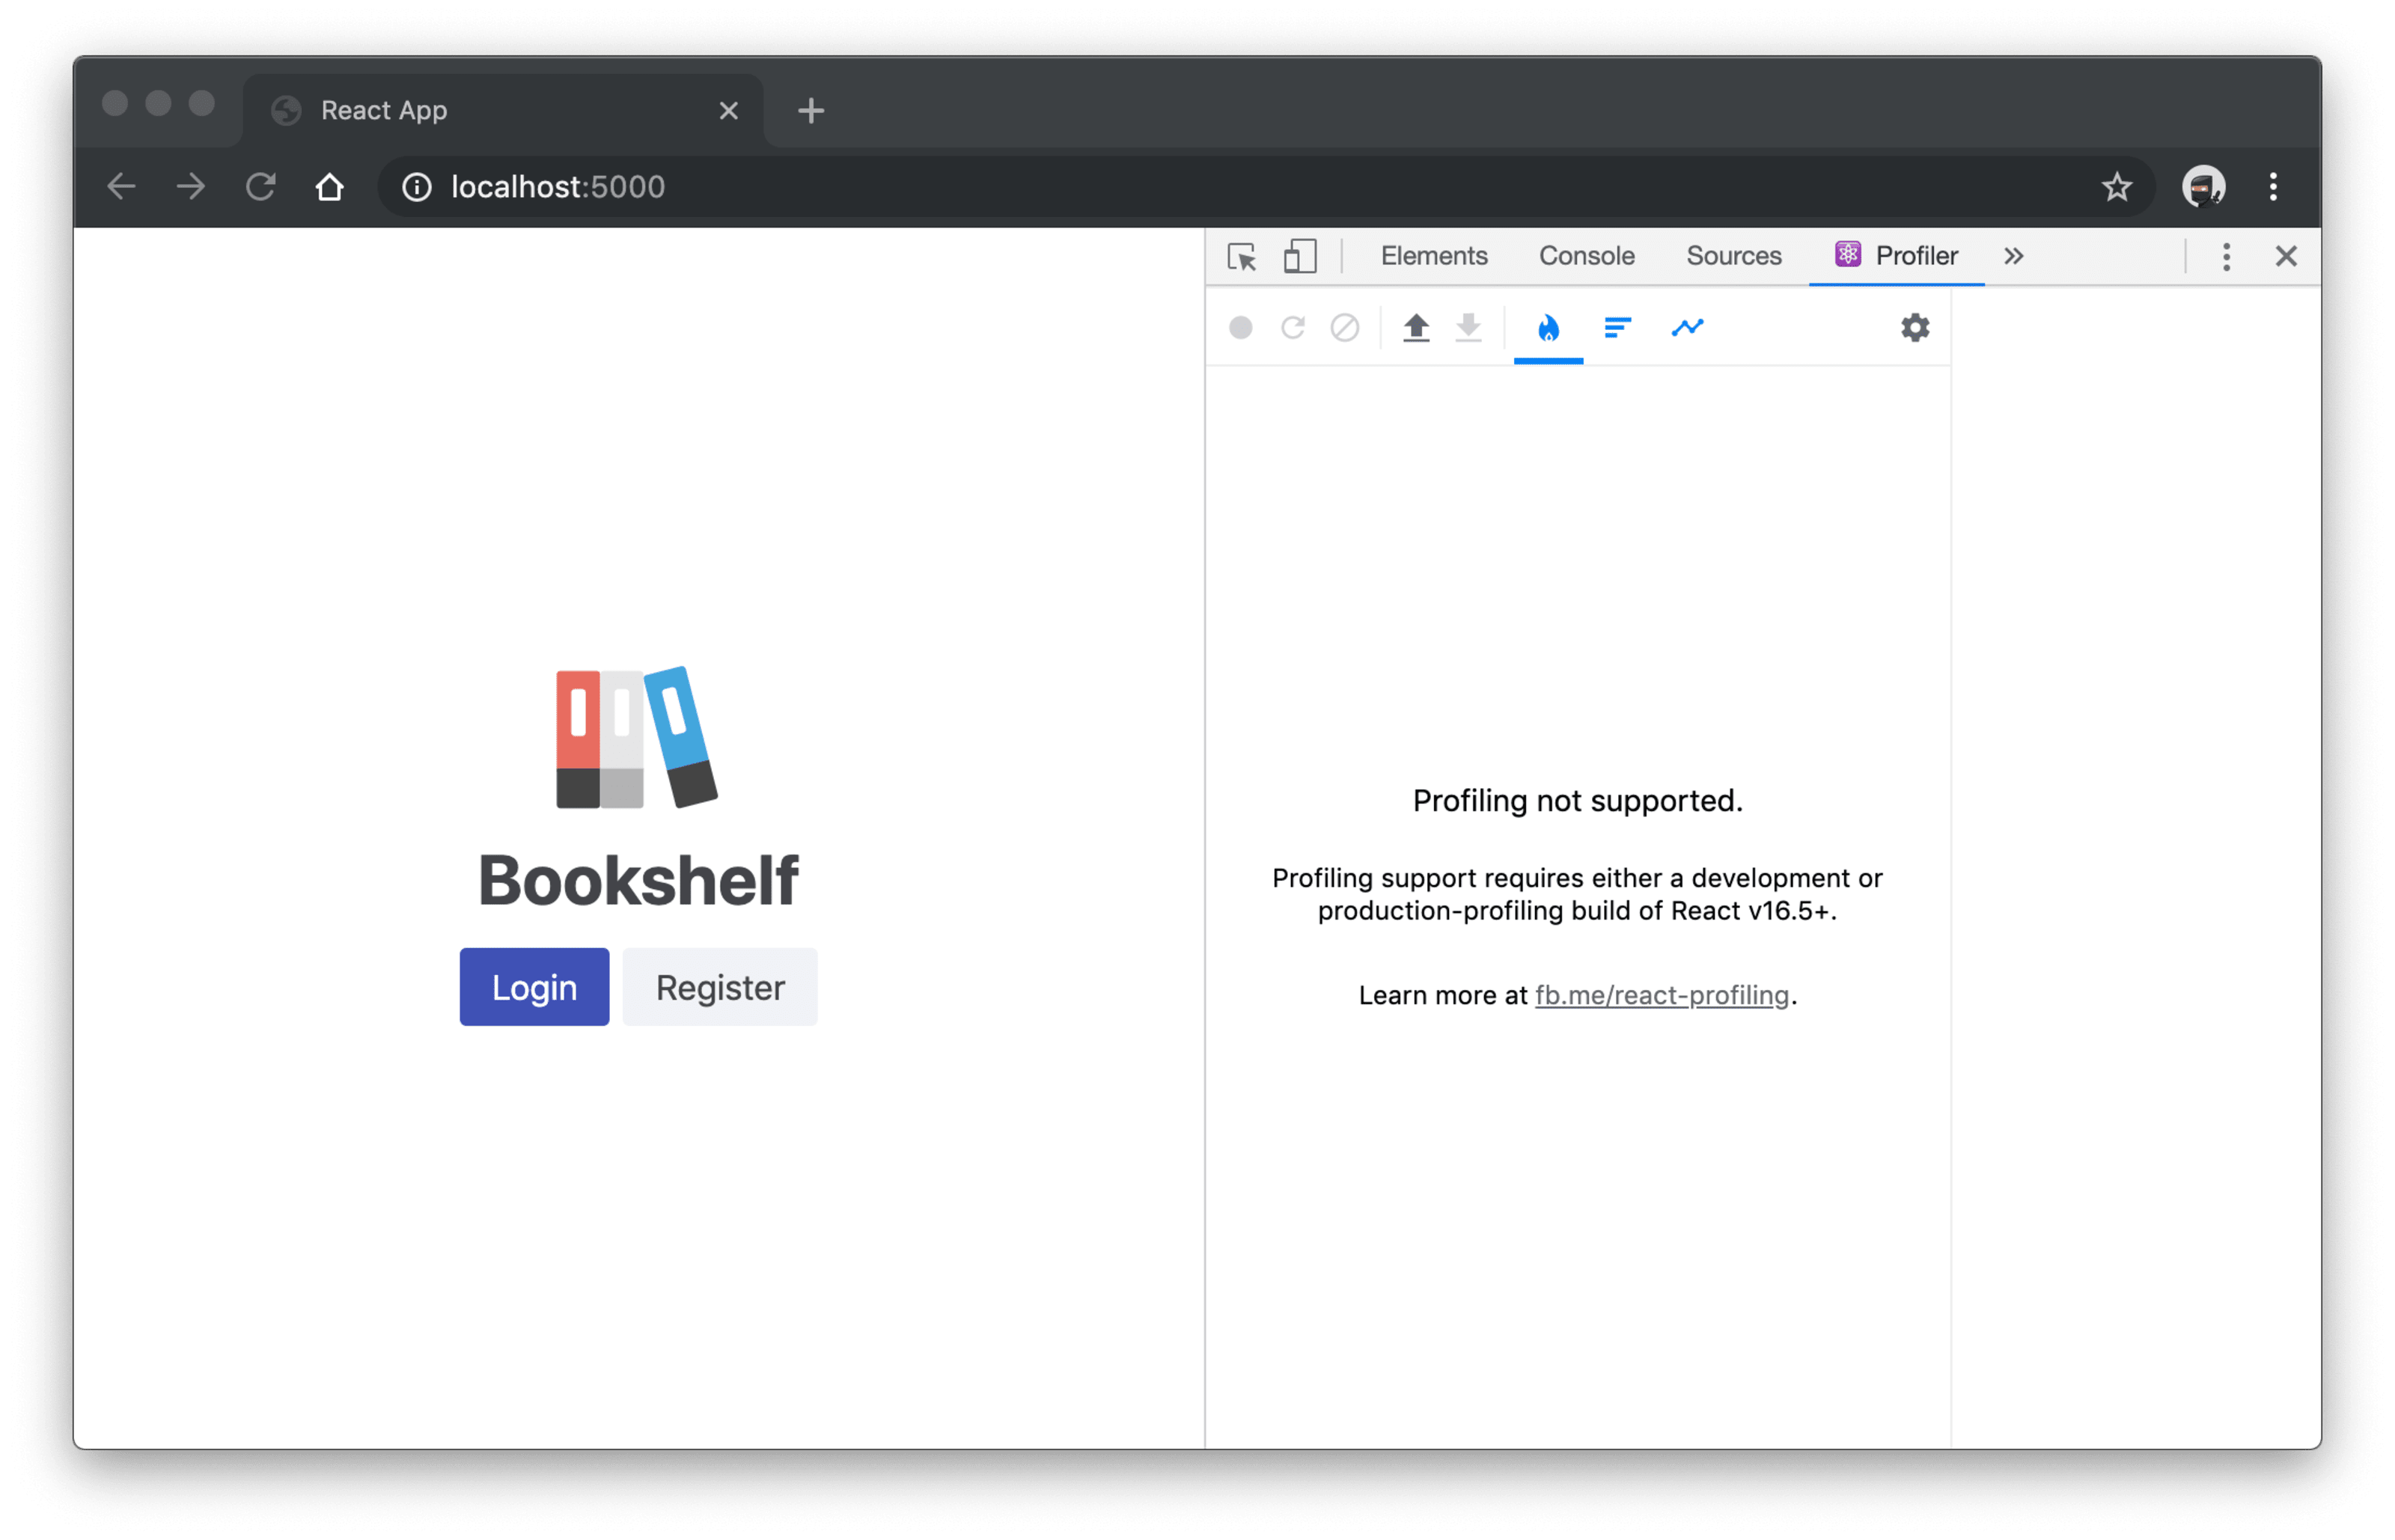Activate the inspect element picker
Viewport: 2395px width, 1540px height.
[1242, 257]
